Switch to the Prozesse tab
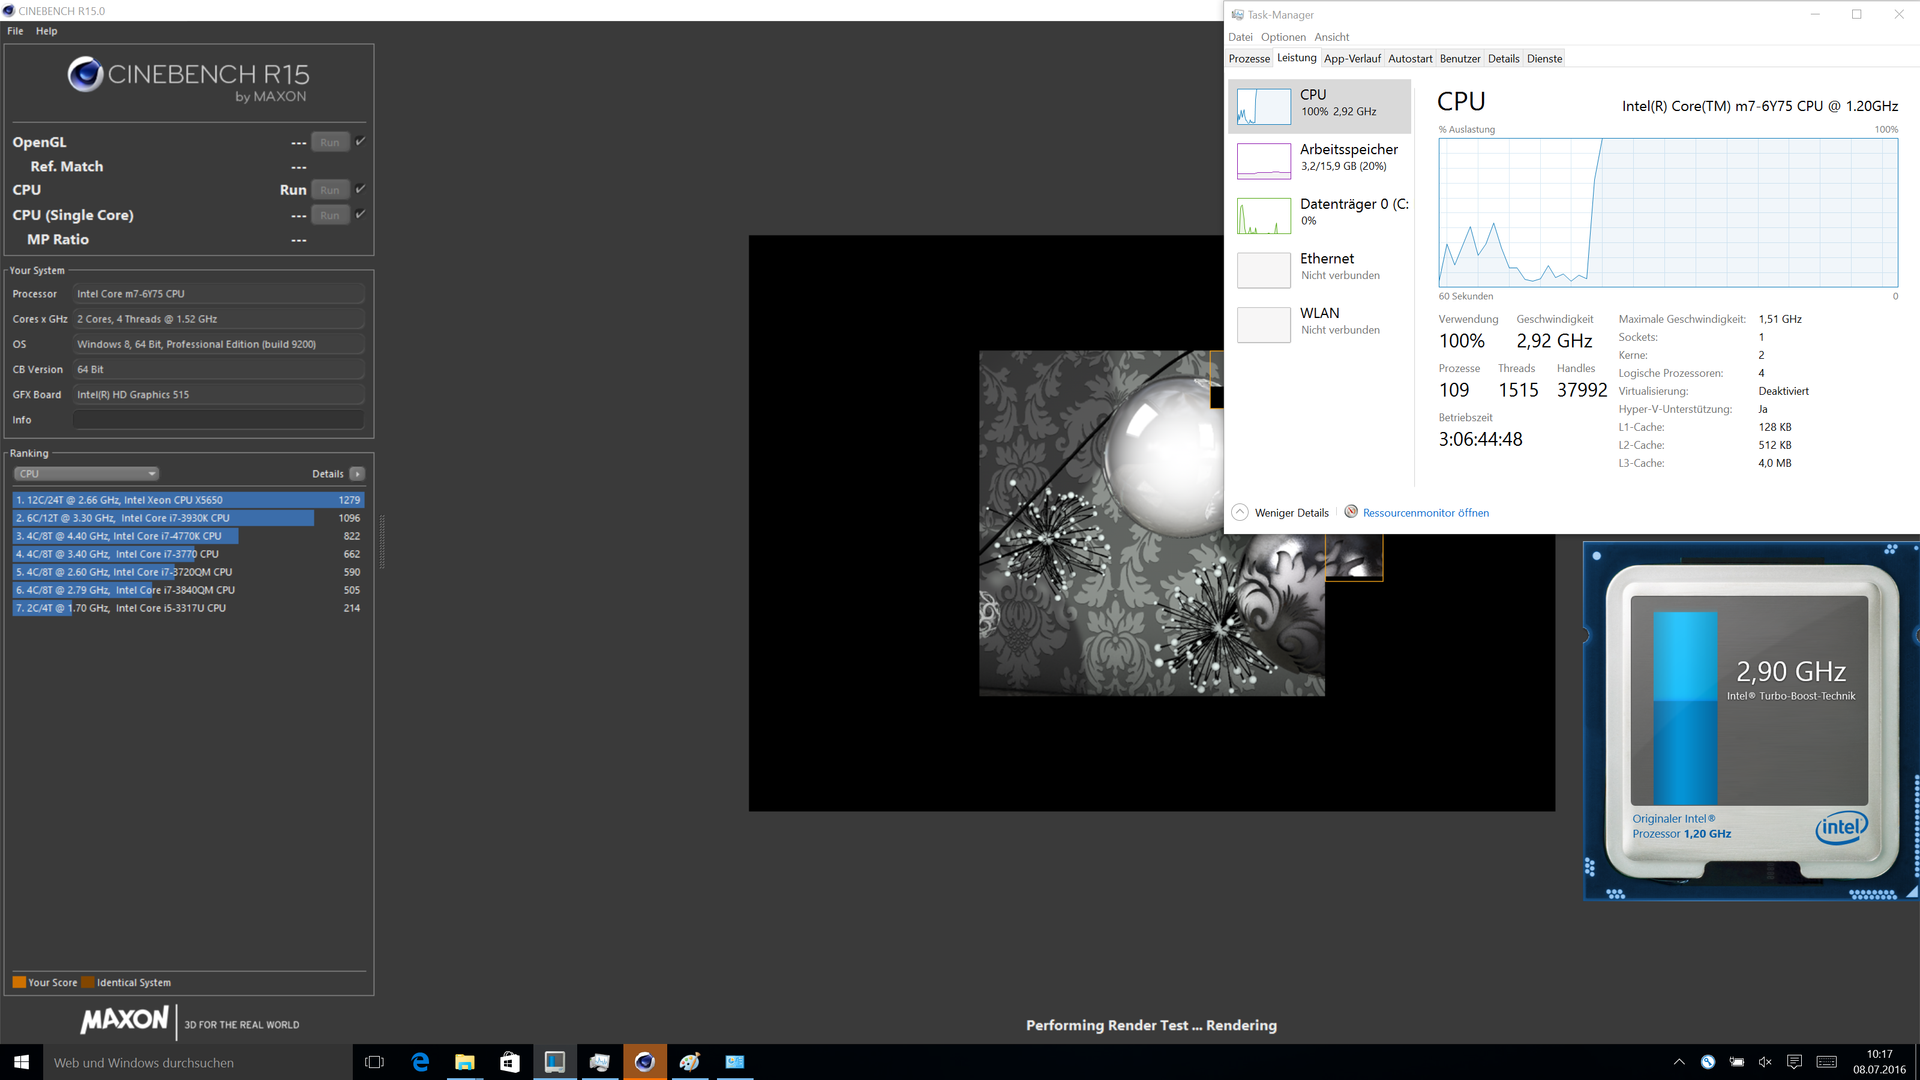 click(1249, 59)
